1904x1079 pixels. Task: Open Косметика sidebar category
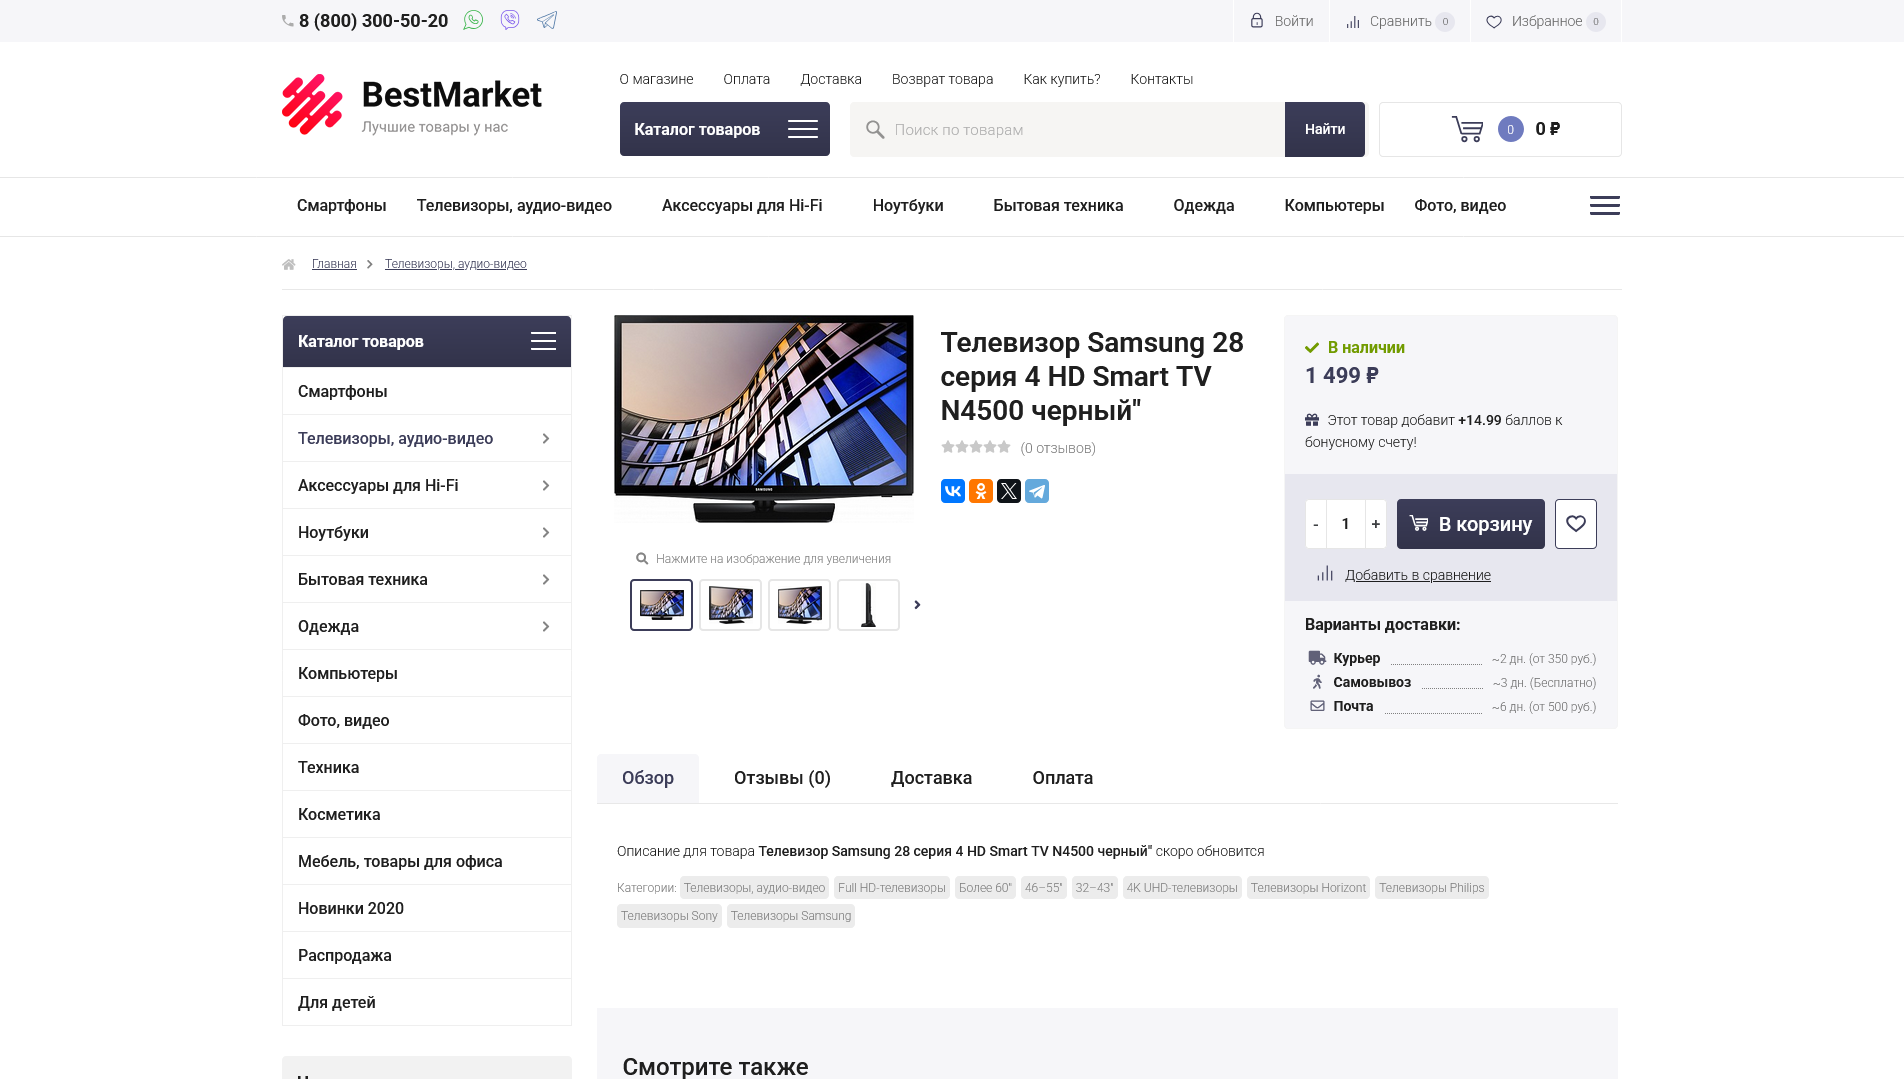tap(427, 814)
